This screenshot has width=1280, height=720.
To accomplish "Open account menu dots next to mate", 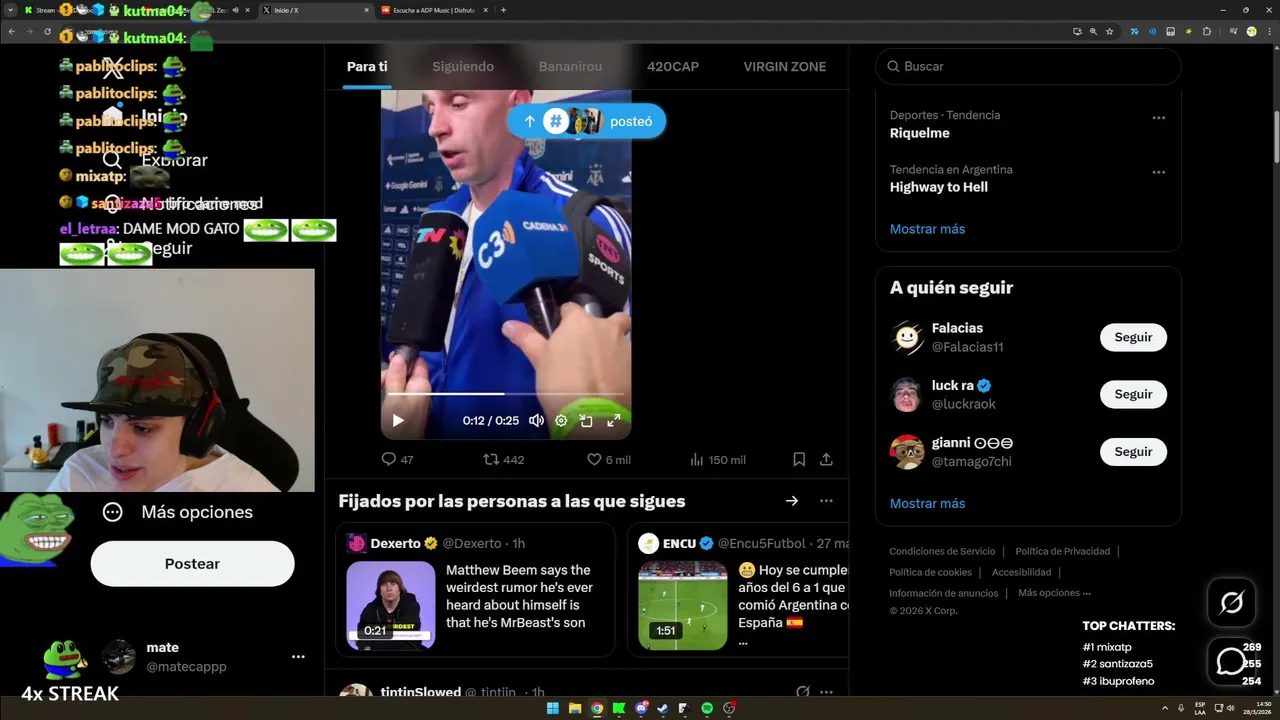I will [x=298, y=657].
